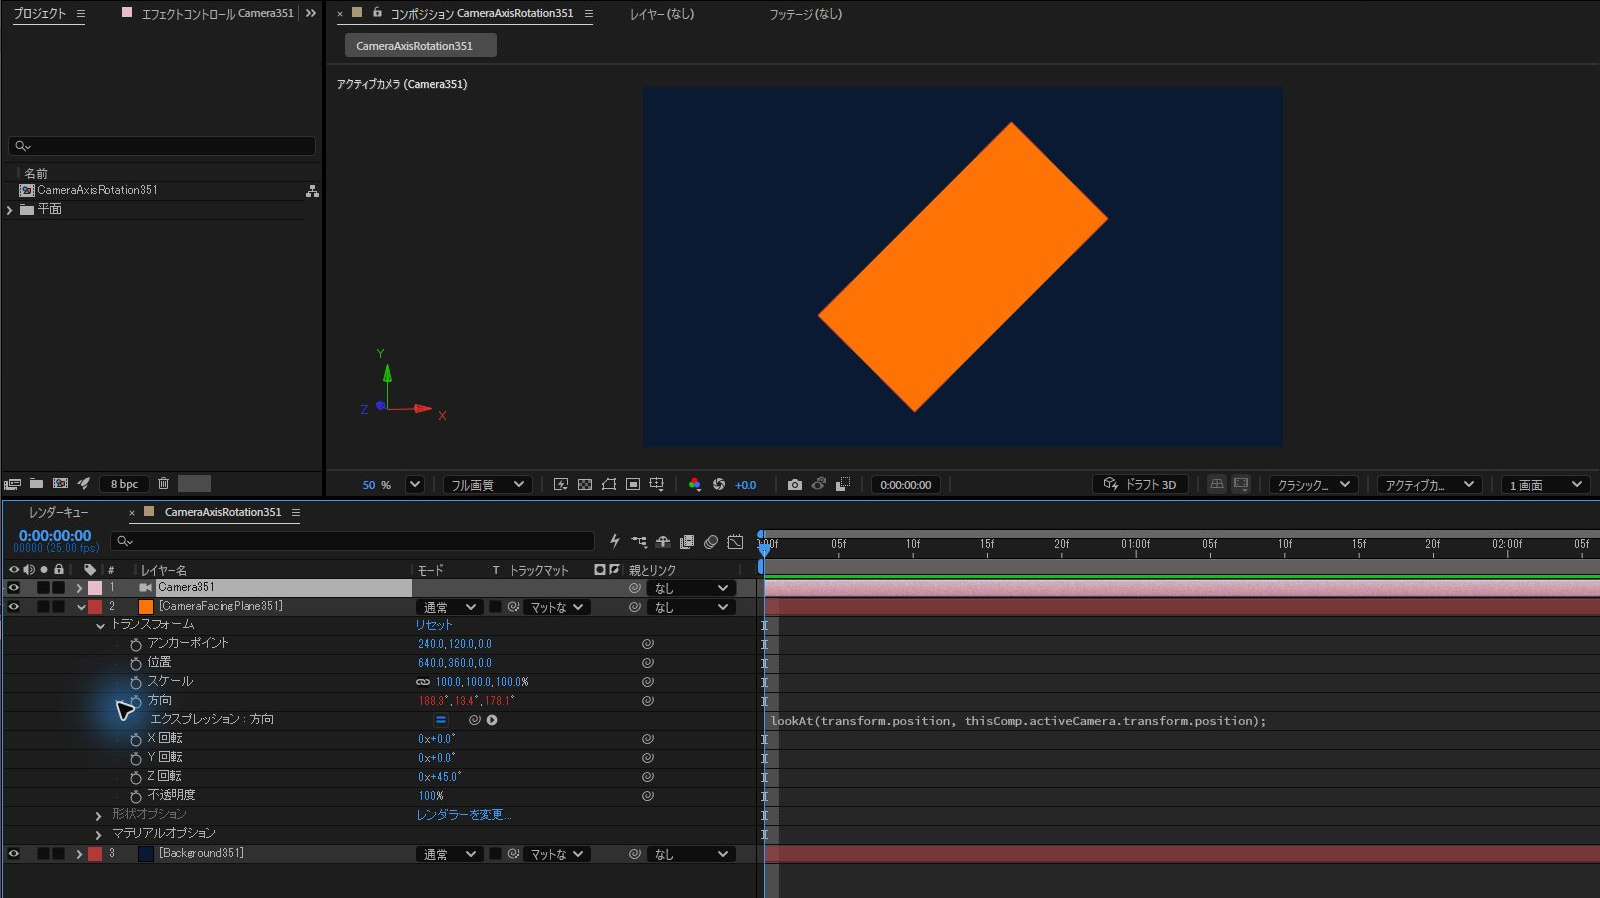The height and width of the screenshot is (898, 1600).
Task: Toggle the shy layers icon in timeline
Action: tap(663, 542)
